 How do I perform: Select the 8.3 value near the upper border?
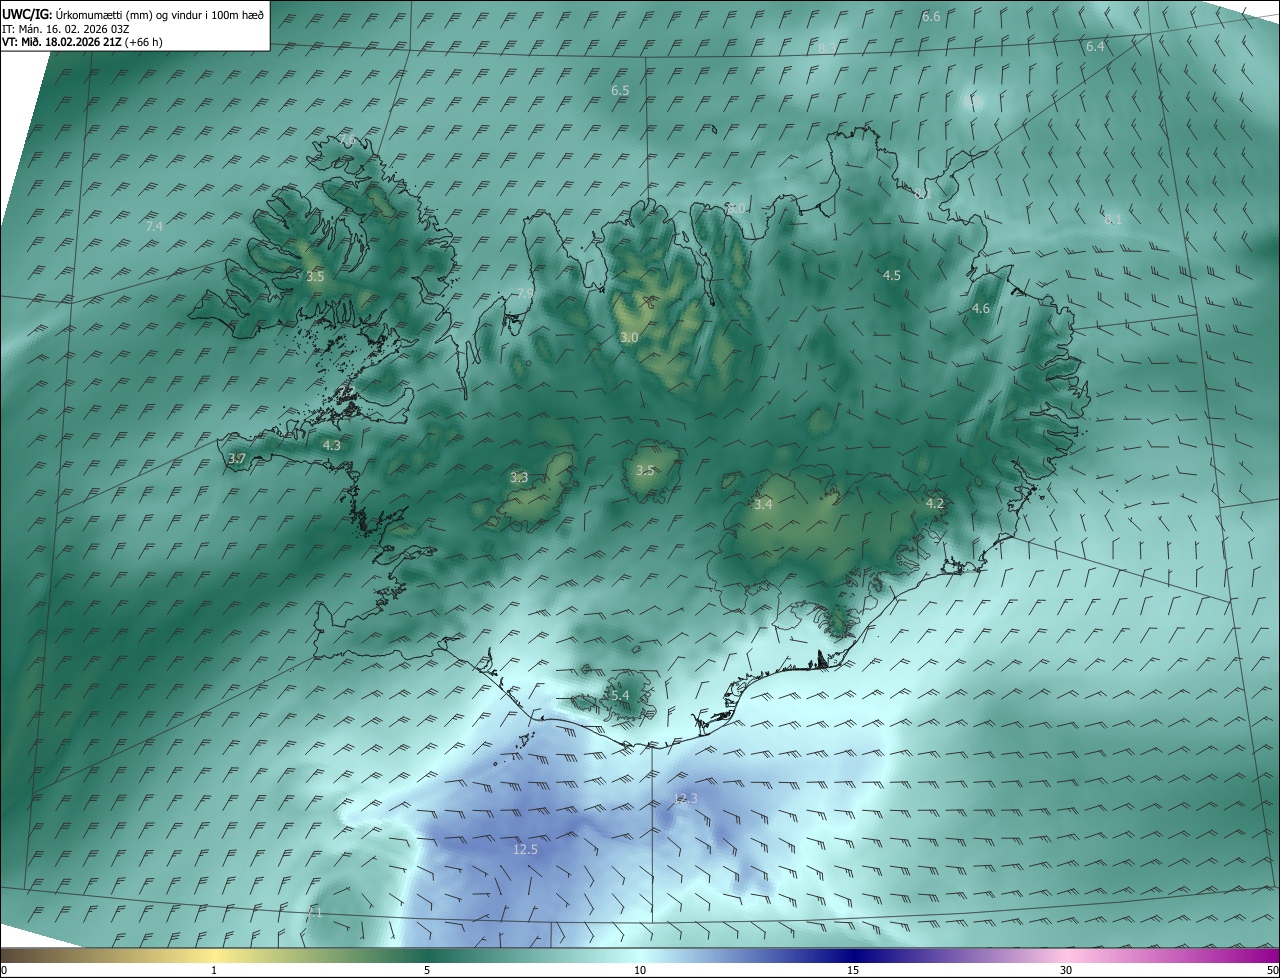tap(827, 48)
